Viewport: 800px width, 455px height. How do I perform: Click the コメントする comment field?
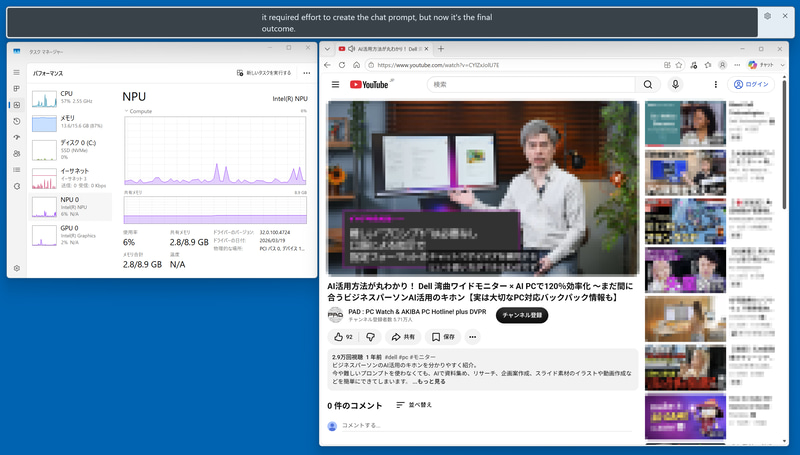pos(487,425)
